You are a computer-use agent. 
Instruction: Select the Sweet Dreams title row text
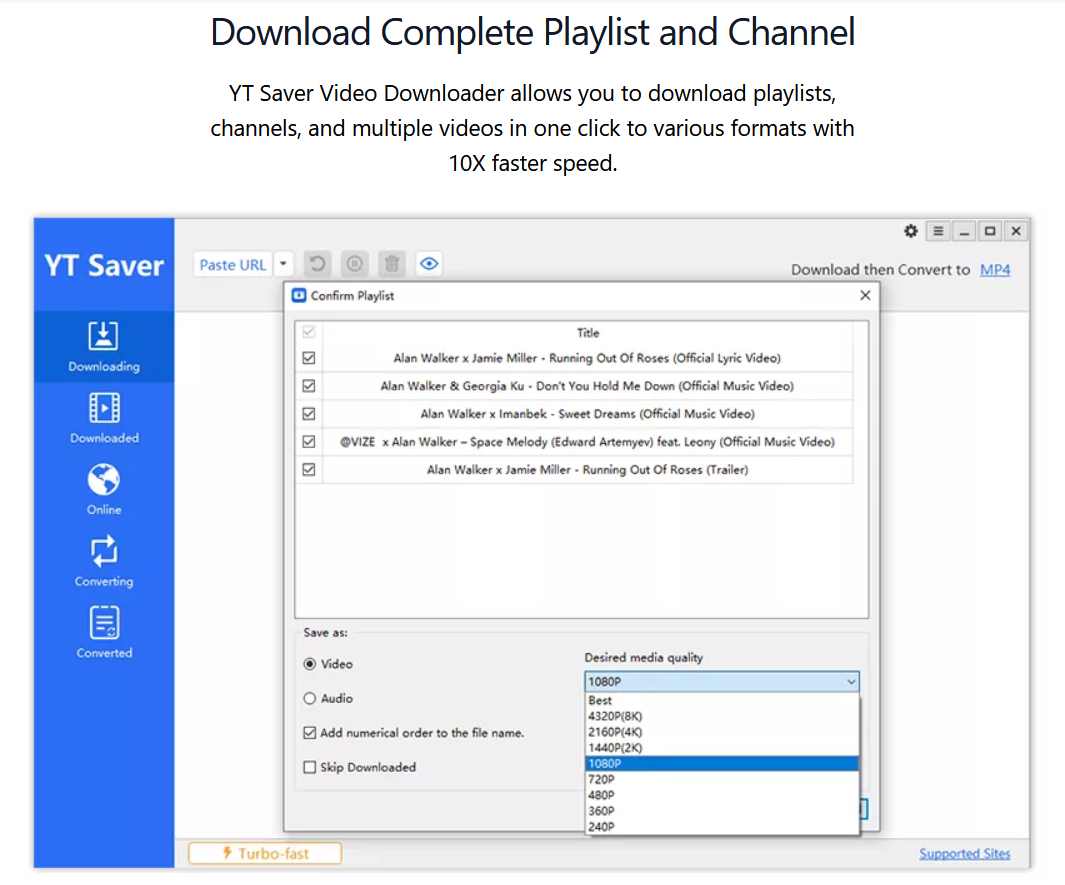588,414
